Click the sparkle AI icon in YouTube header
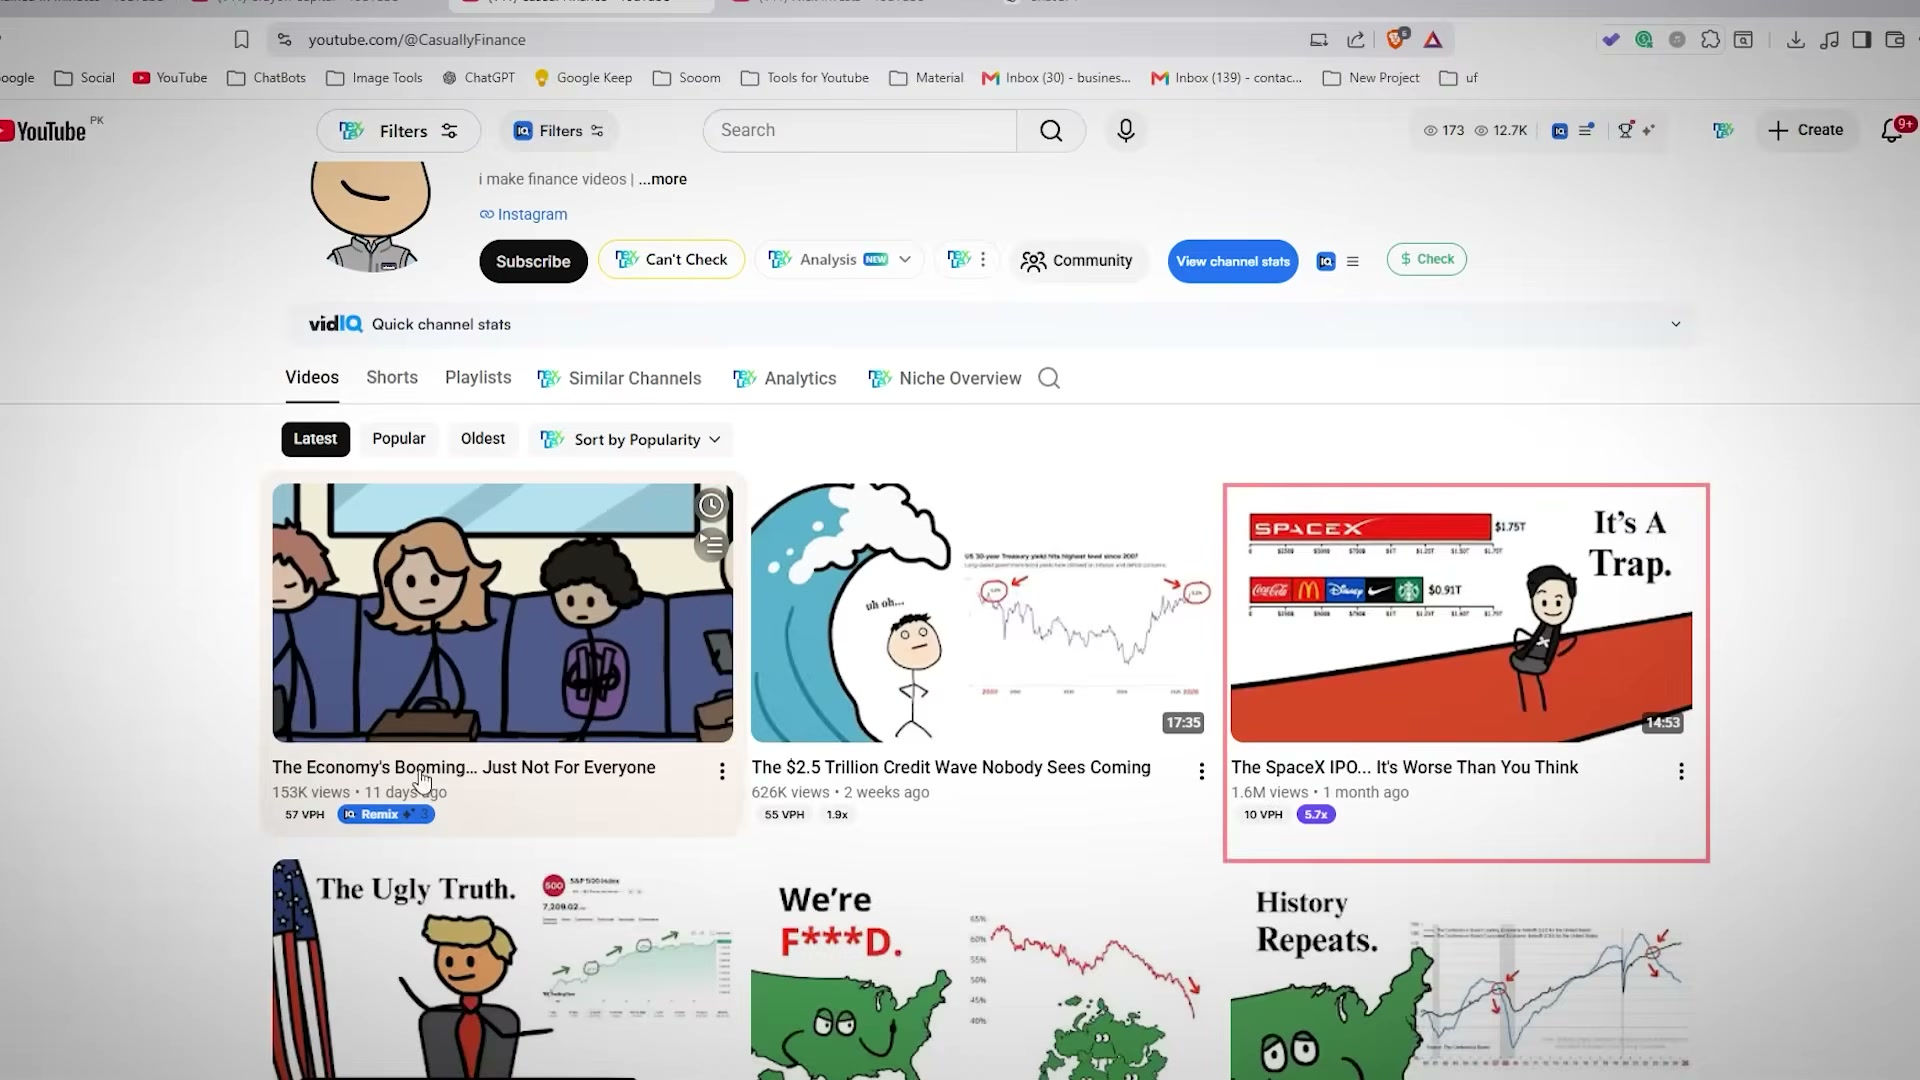The image size is (1920, 1080). click(x=1648, y=131)
